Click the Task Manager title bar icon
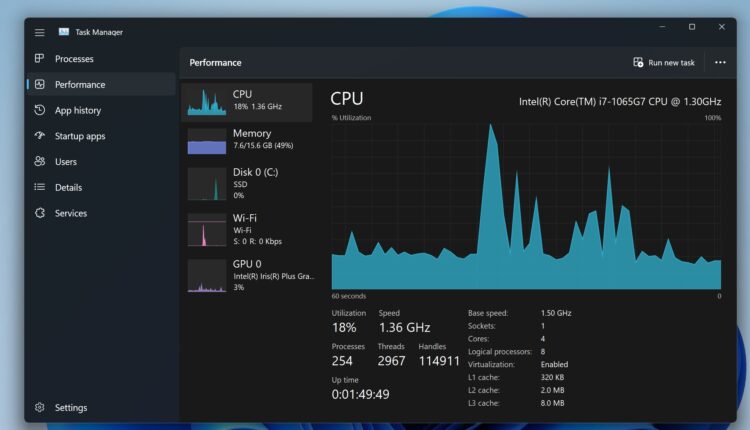The image size is (750, 430). 64,32
